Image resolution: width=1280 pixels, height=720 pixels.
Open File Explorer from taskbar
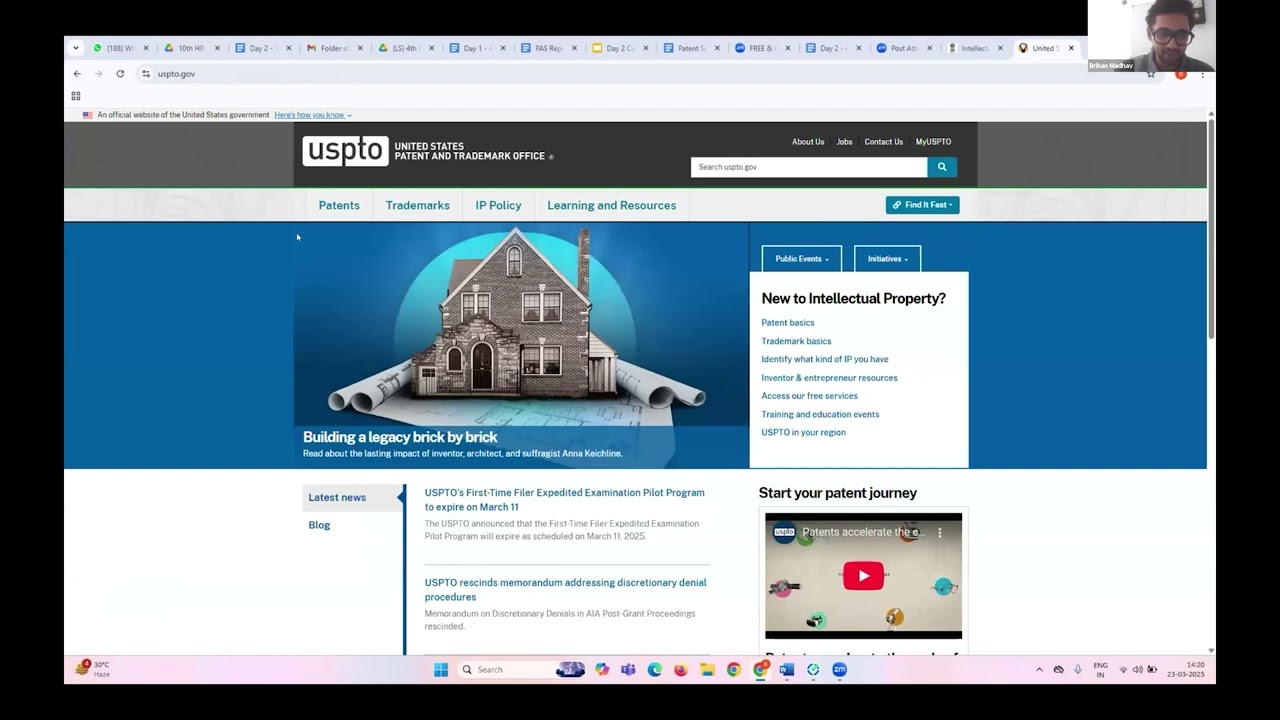point(707,670)
